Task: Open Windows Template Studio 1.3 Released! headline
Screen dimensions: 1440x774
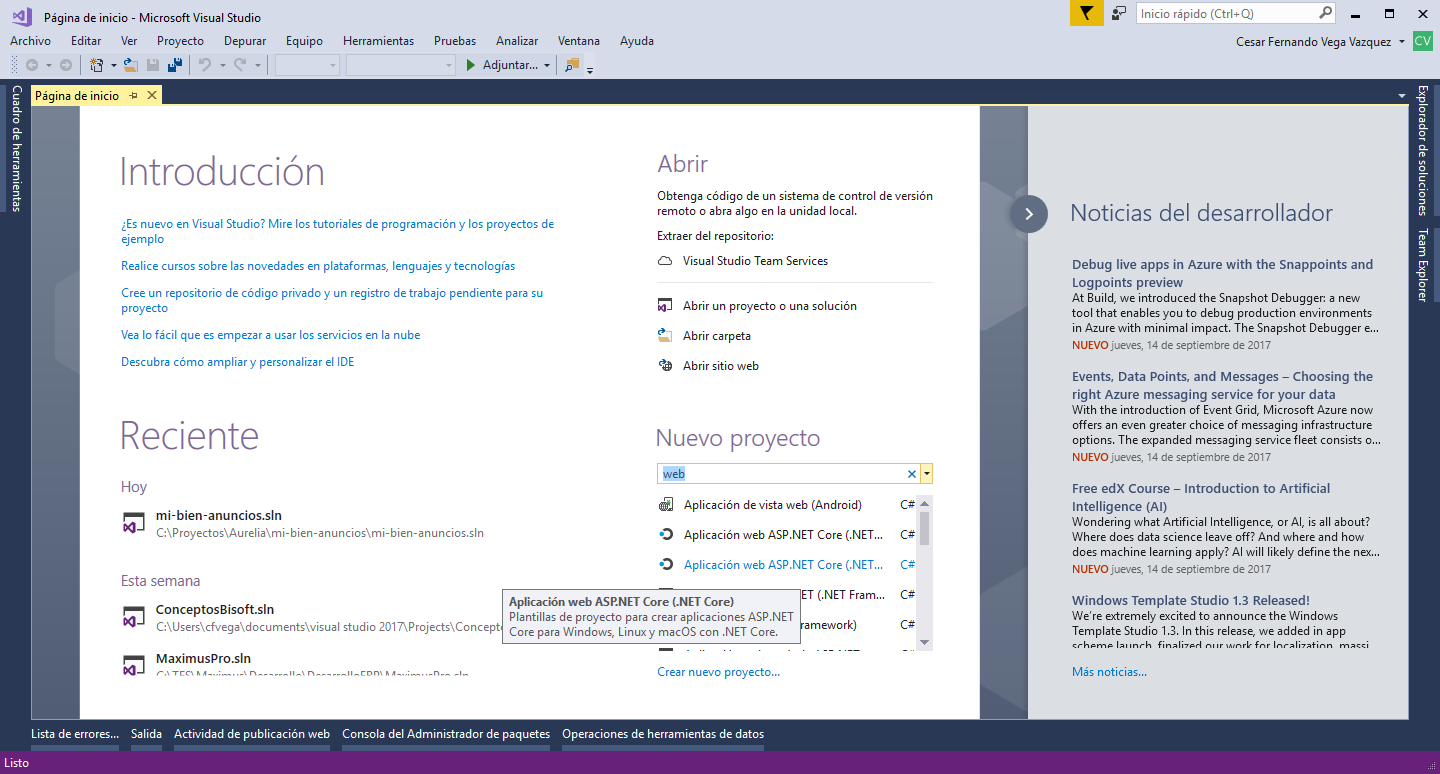Action: point(1191,601)
